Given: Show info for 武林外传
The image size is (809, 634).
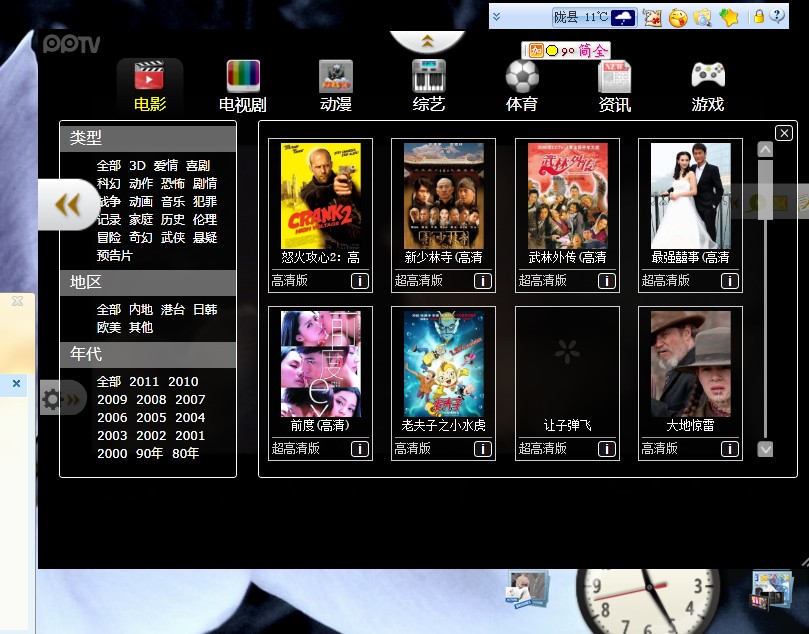Looking at the screenshot, I should tap(606, 281).
